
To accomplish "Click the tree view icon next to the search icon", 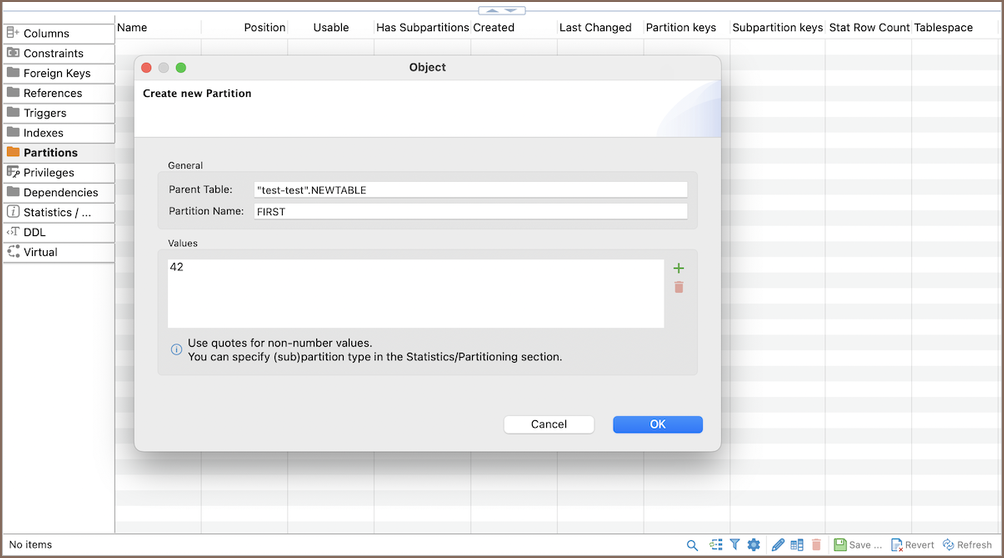I will [x=716, y=545].
